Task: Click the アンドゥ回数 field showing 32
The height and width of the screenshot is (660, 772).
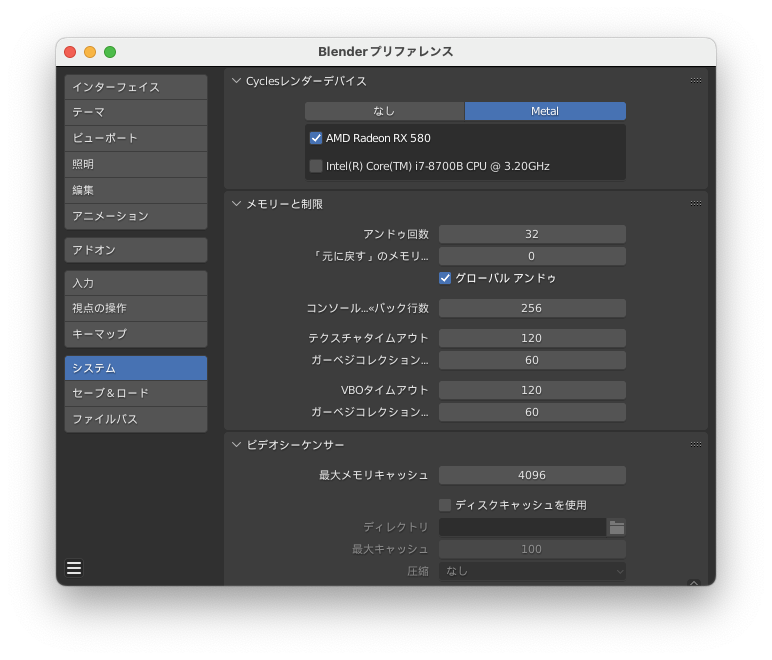Action: pos(532,234)
